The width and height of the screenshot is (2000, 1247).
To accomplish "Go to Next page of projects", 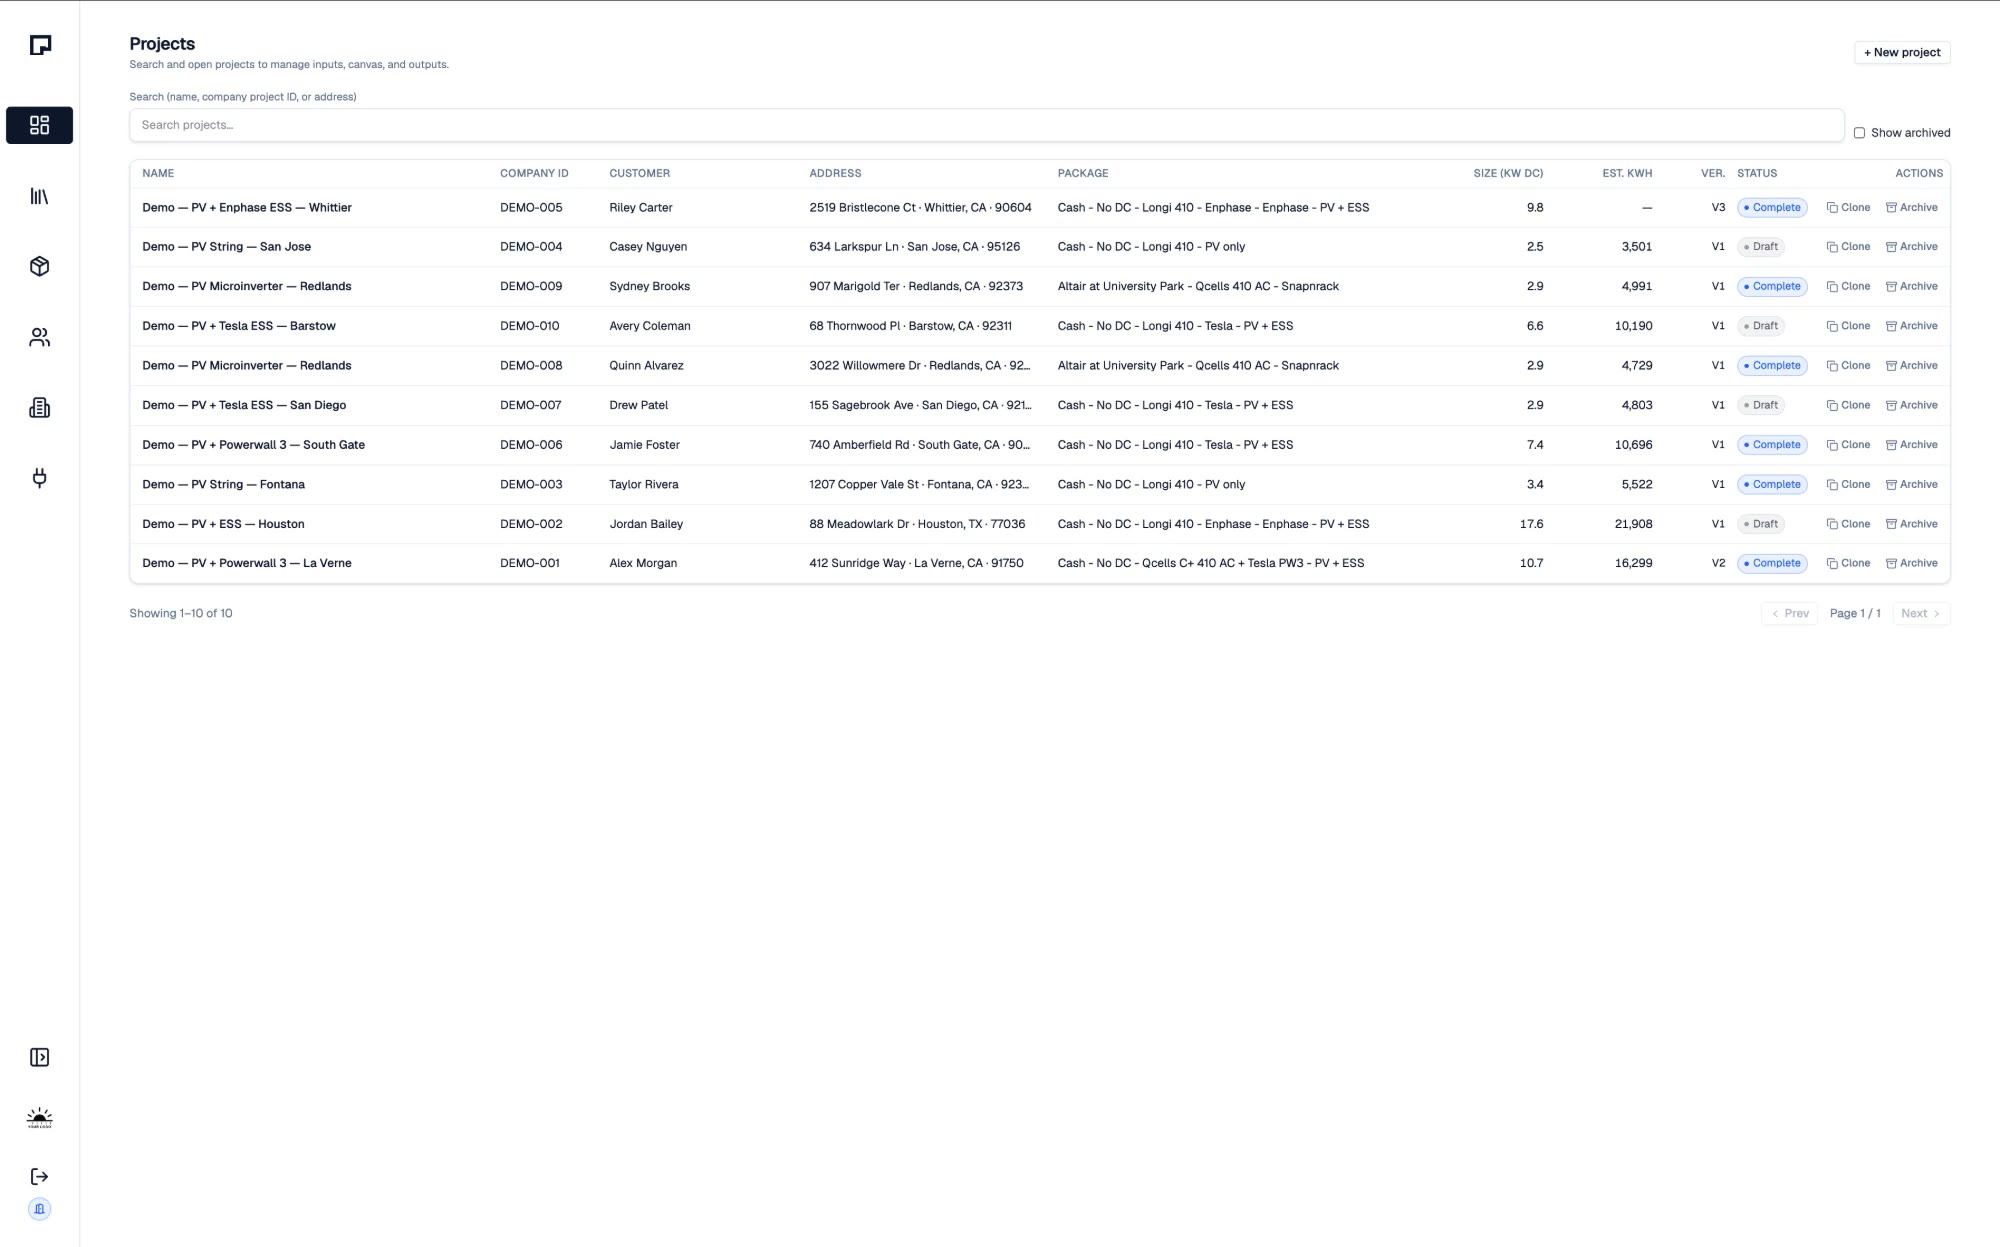I will point(1920,613).
